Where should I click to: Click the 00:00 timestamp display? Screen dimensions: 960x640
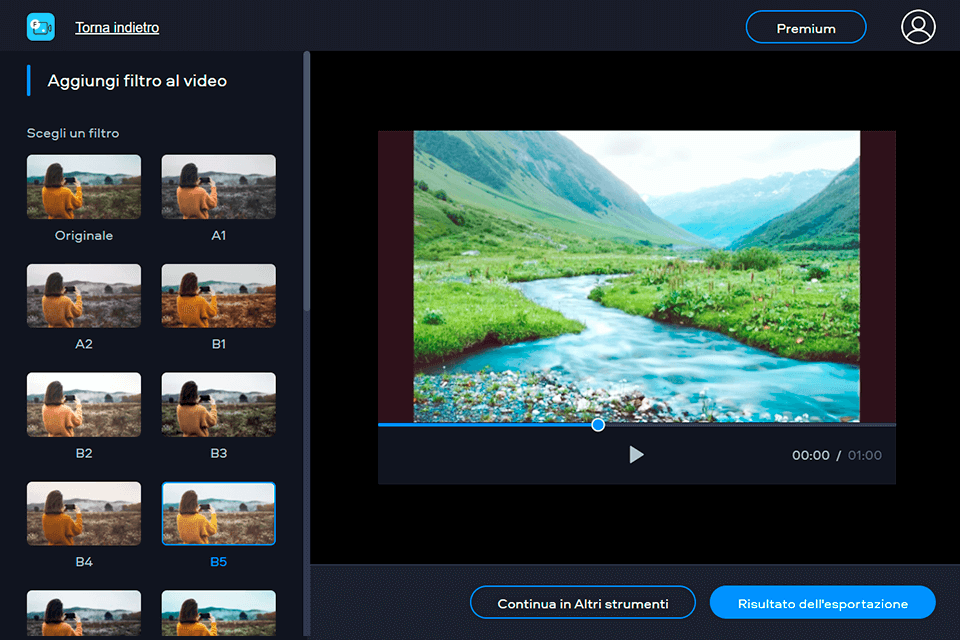tap(811, 455)
